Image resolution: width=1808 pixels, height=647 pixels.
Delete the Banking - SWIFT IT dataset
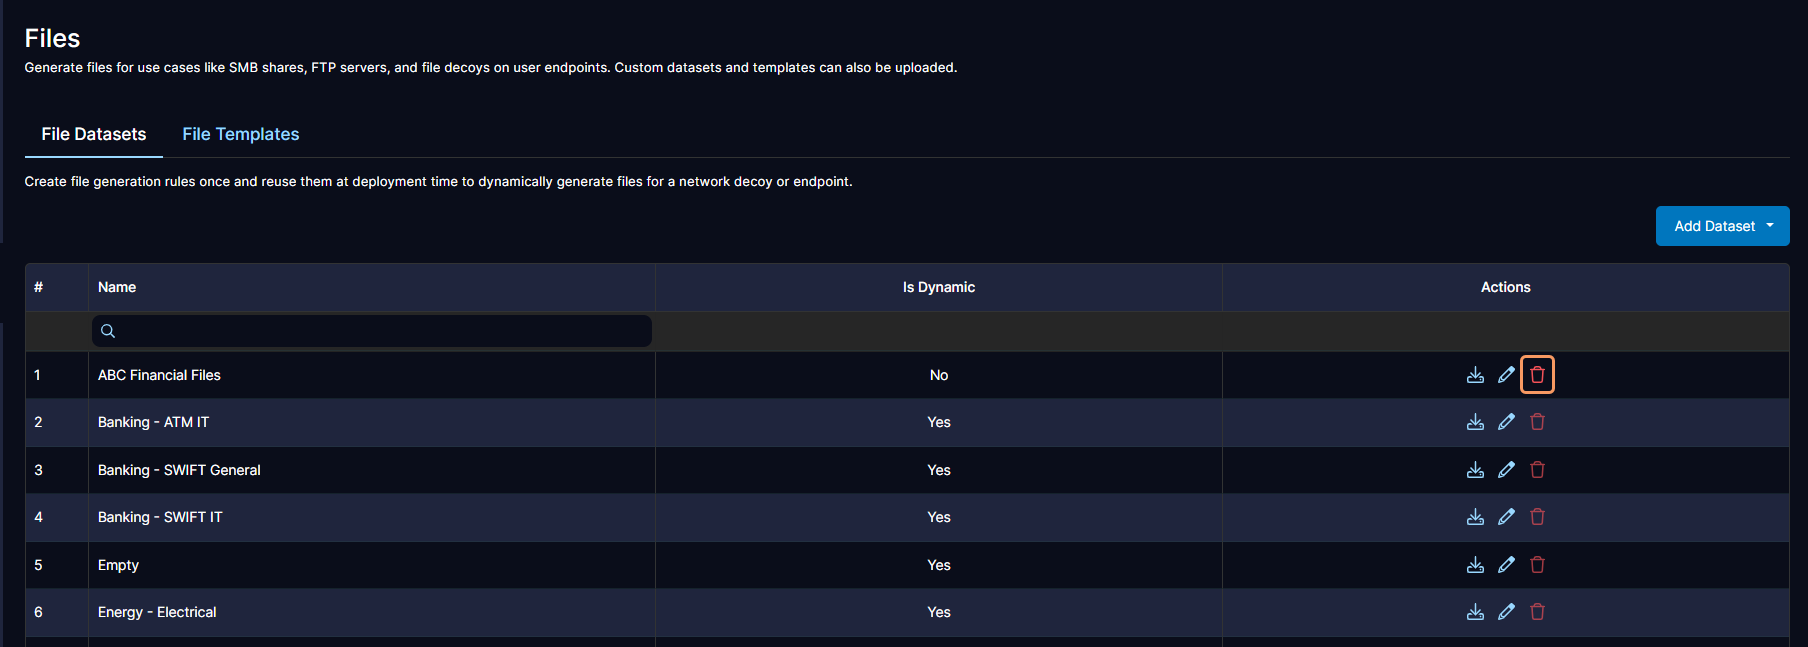[x=1537, y=517]
